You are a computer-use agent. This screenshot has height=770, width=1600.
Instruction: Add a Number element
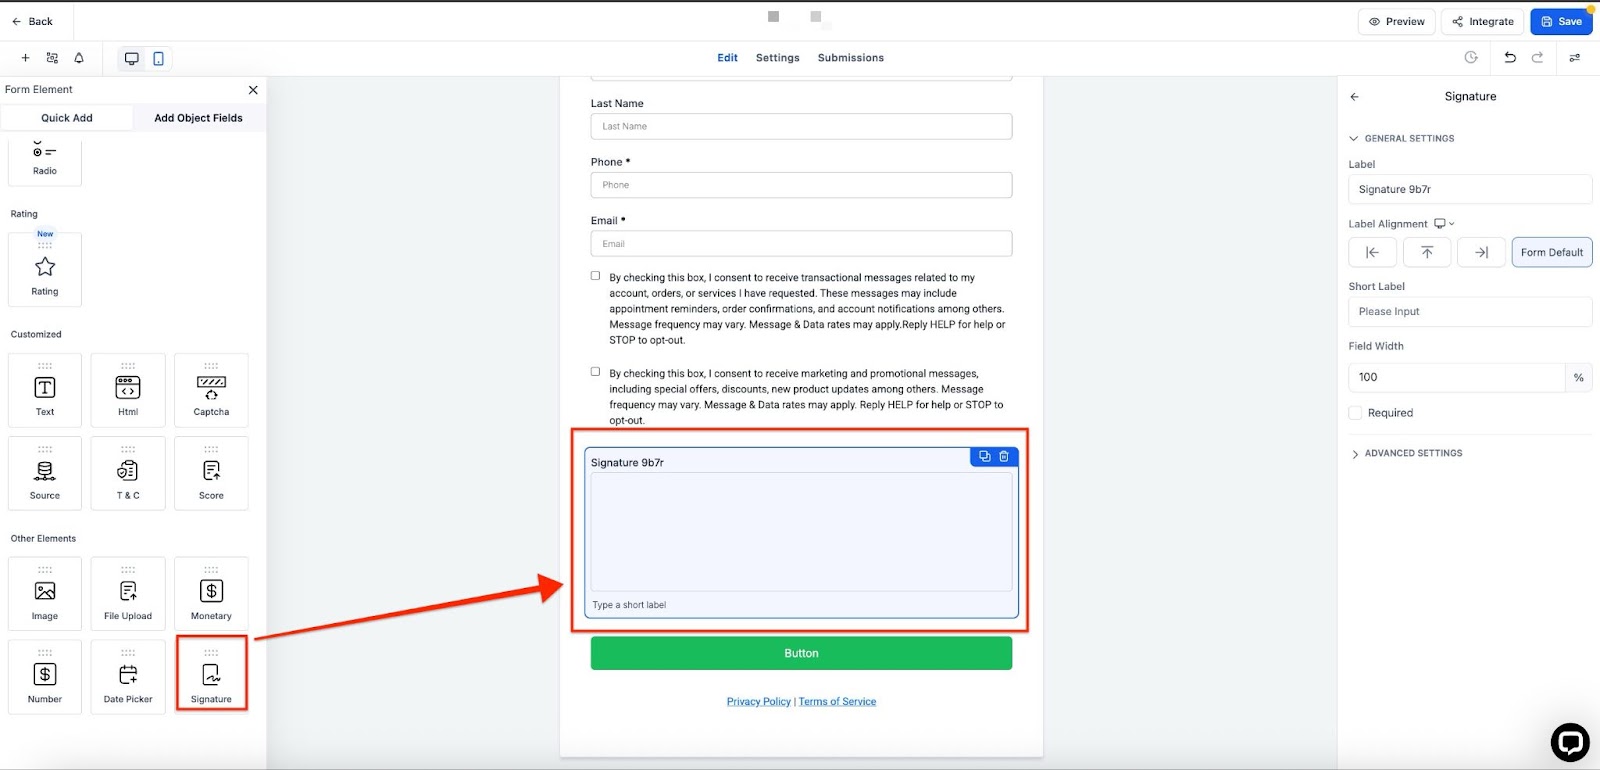pyautogui.click(x=45, y=677)
